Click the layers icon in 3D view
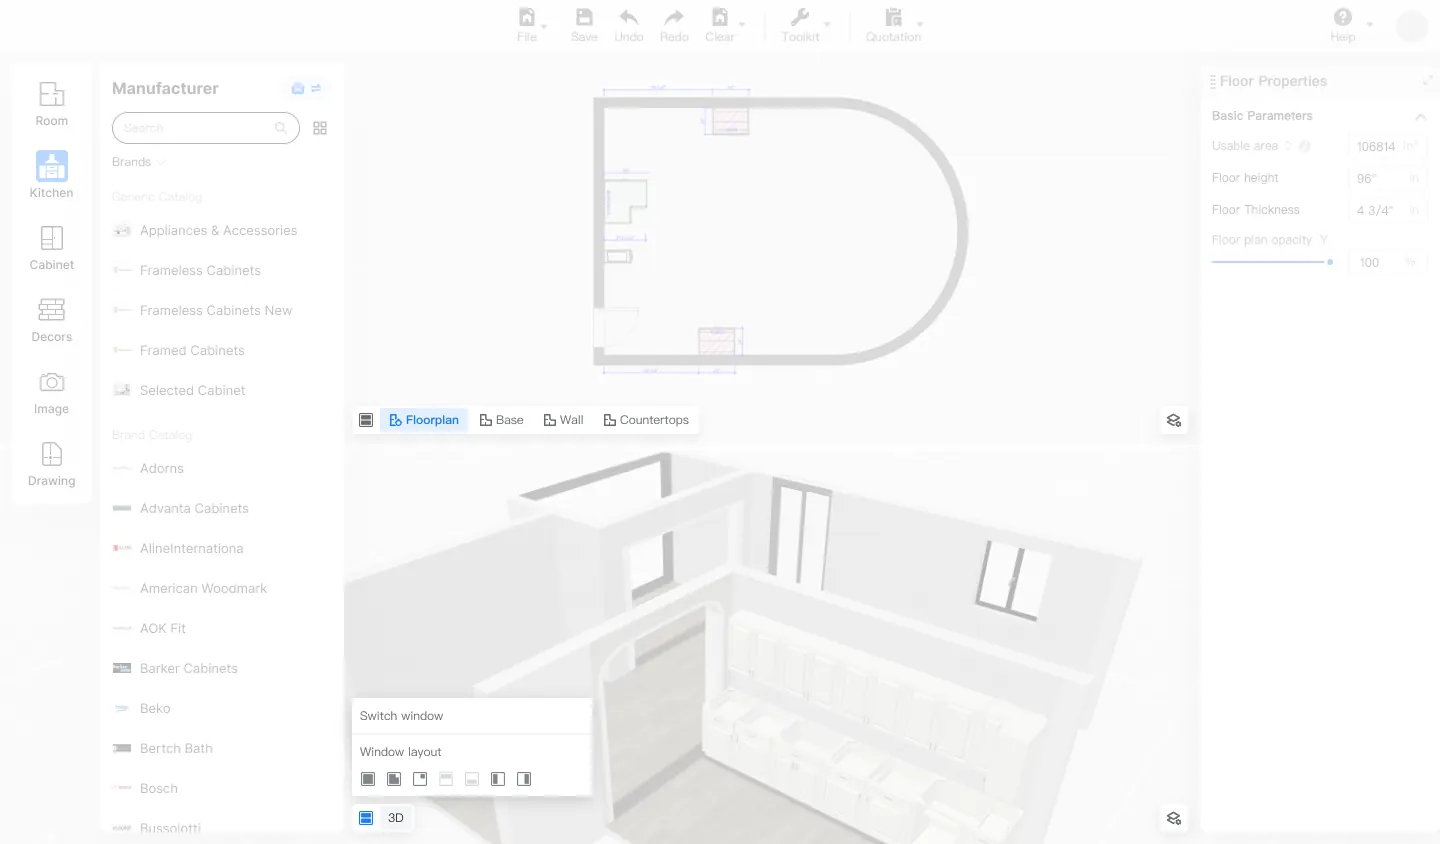This screenshot has width=1440, height=844. (1174, 819)
